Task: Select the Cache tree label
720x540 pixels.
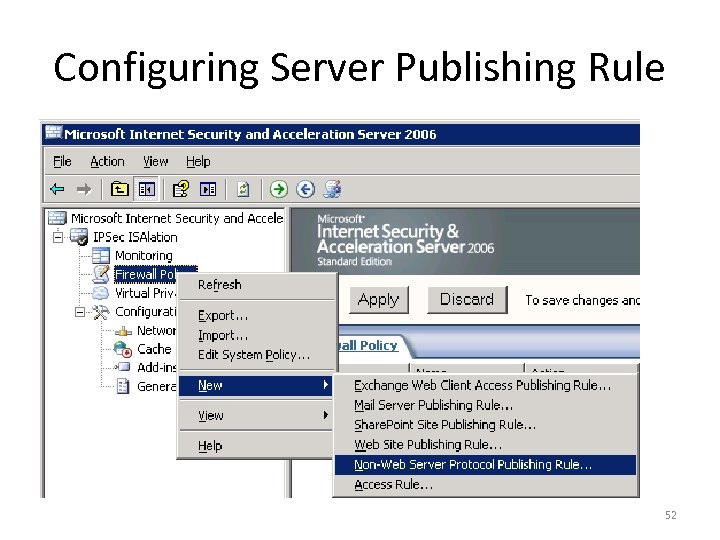Action: (x=154, y=349)
